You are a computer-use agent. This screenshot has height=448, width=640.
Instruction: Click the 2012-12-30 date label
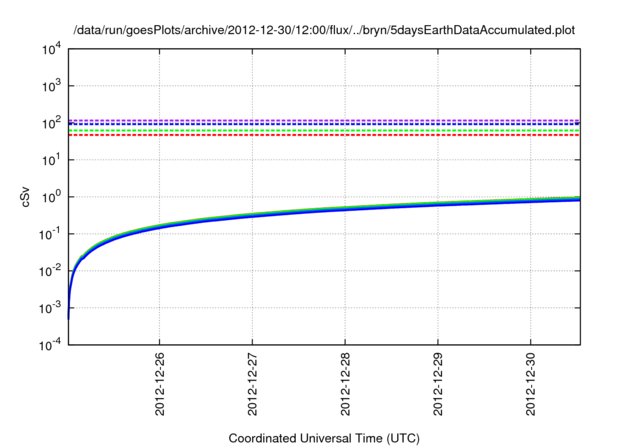point(531,384)
